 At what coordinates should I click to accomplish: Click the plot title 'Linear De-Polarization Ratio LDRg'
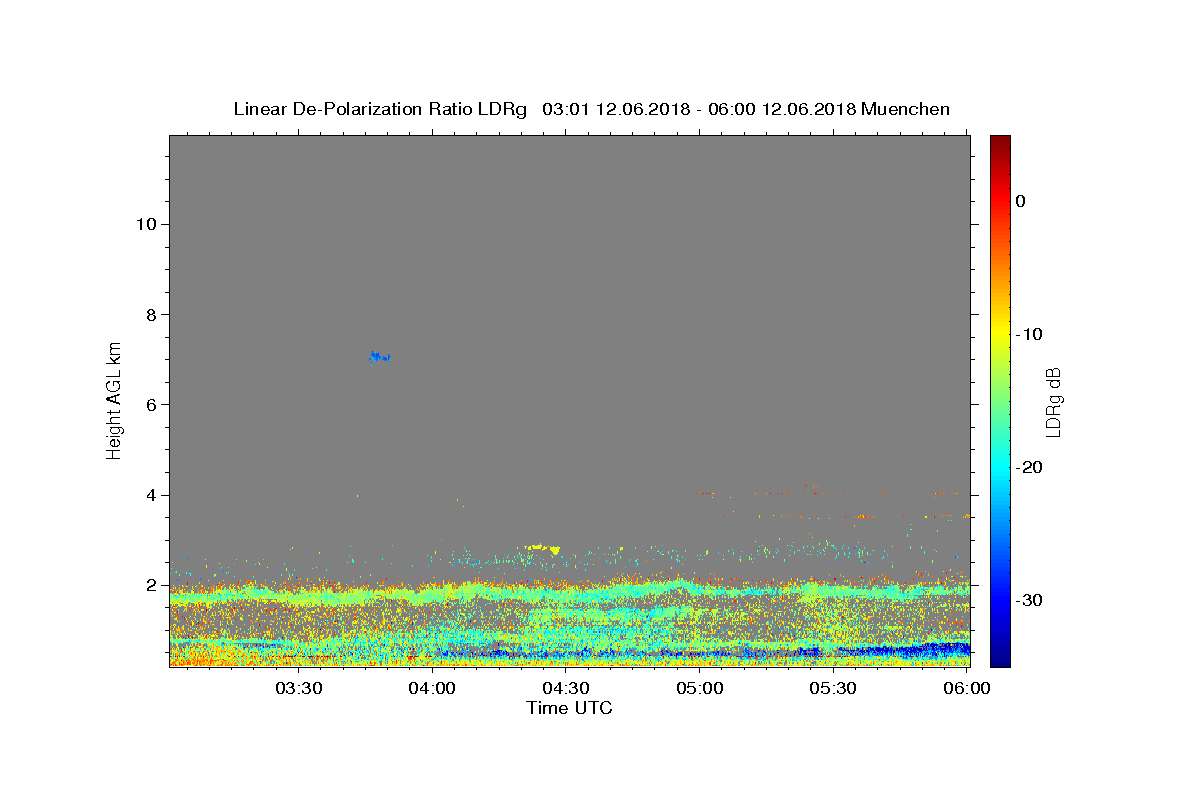[x=380, y=109]
